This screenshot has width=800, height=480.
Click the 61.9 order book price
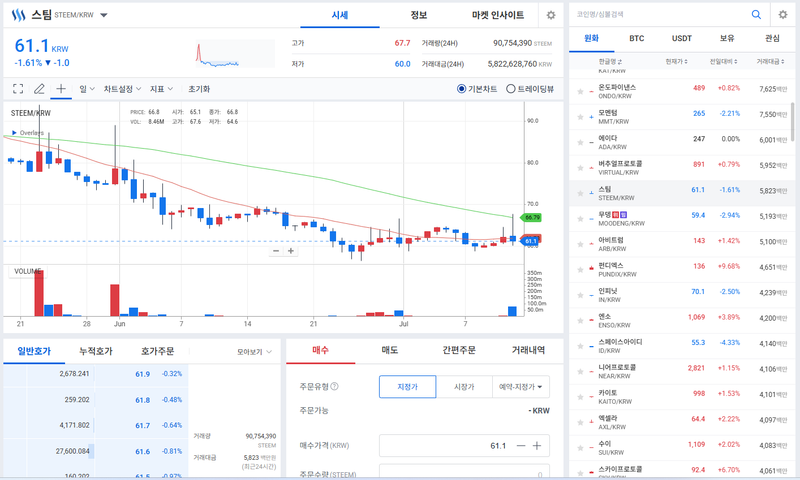(142, 374)
